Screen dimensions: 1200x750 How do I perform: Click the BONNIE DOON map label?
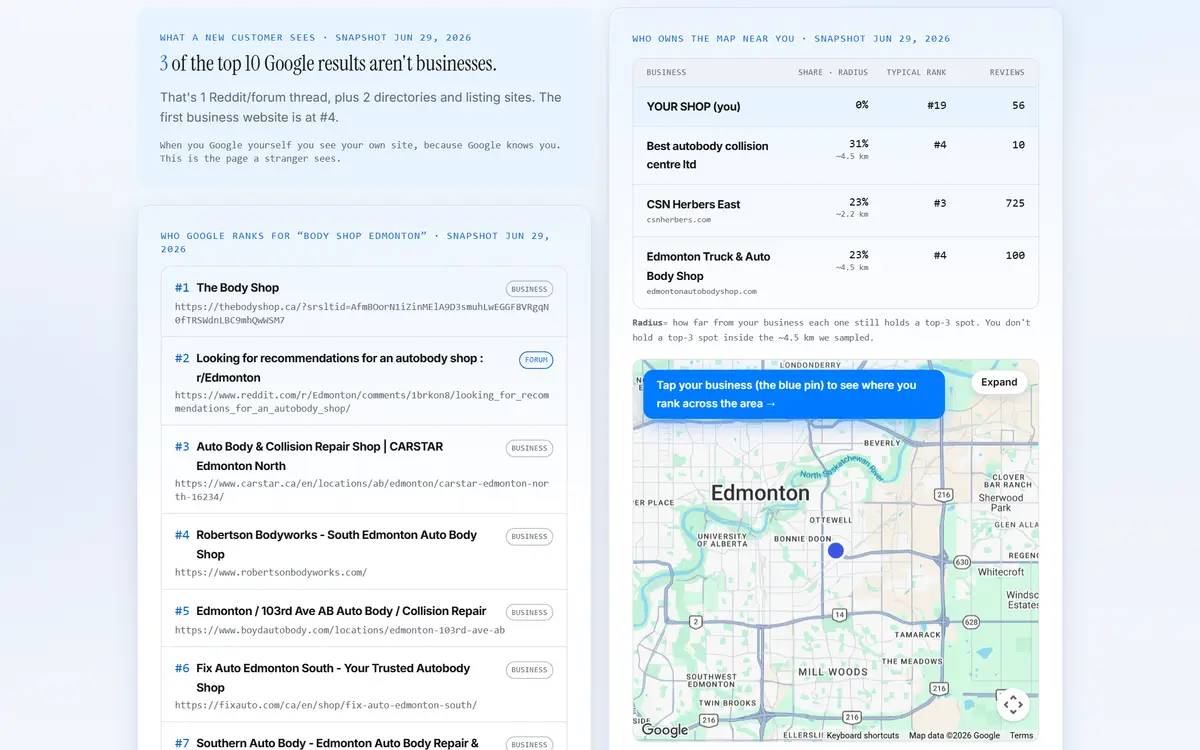[803, 539]
